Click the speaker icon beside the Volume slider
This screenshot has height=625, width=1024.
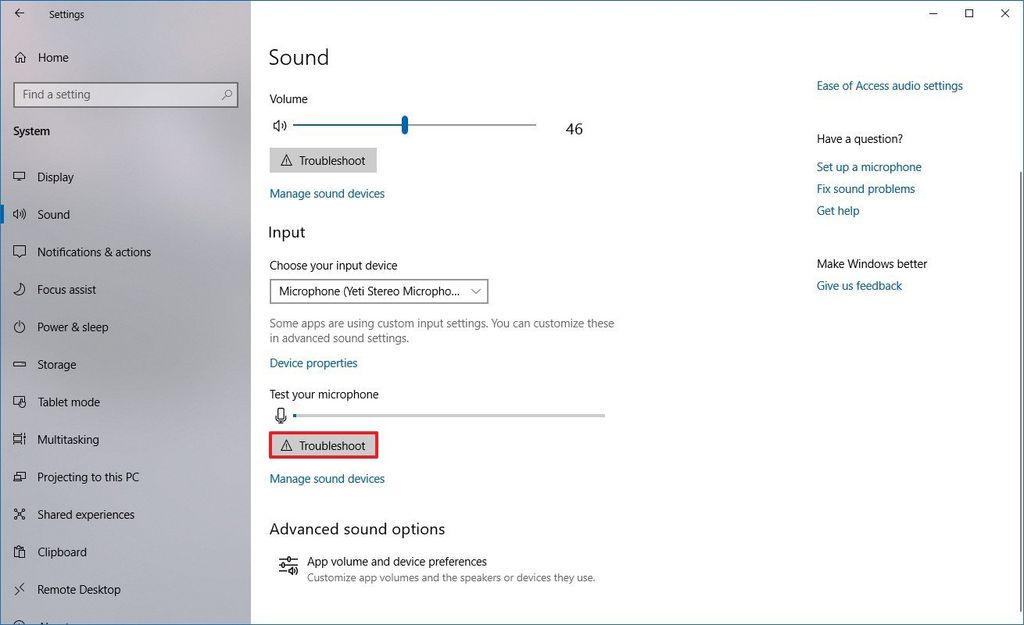click(279, 125)
